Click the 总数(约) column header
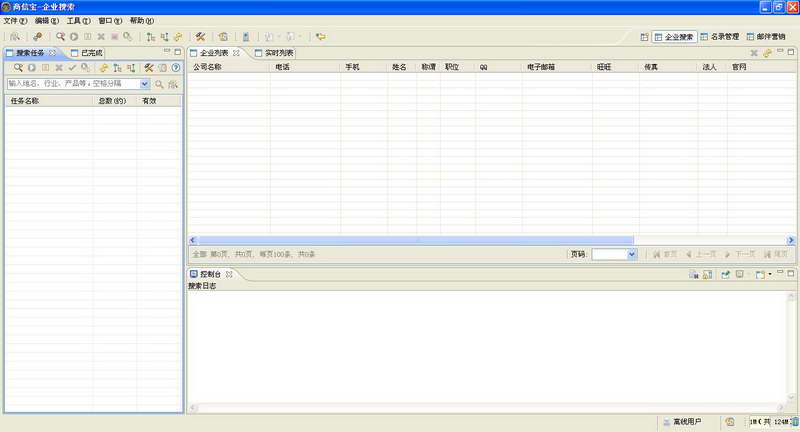Viewport: 800px width, 432px height. (115, 101)
